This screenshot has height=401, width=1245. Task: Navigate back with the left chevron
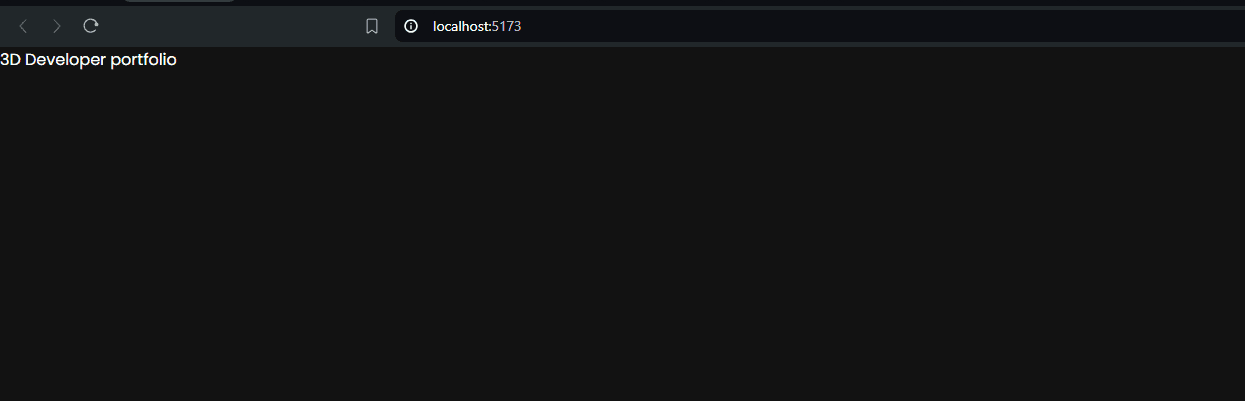click(x=23, y=26)
